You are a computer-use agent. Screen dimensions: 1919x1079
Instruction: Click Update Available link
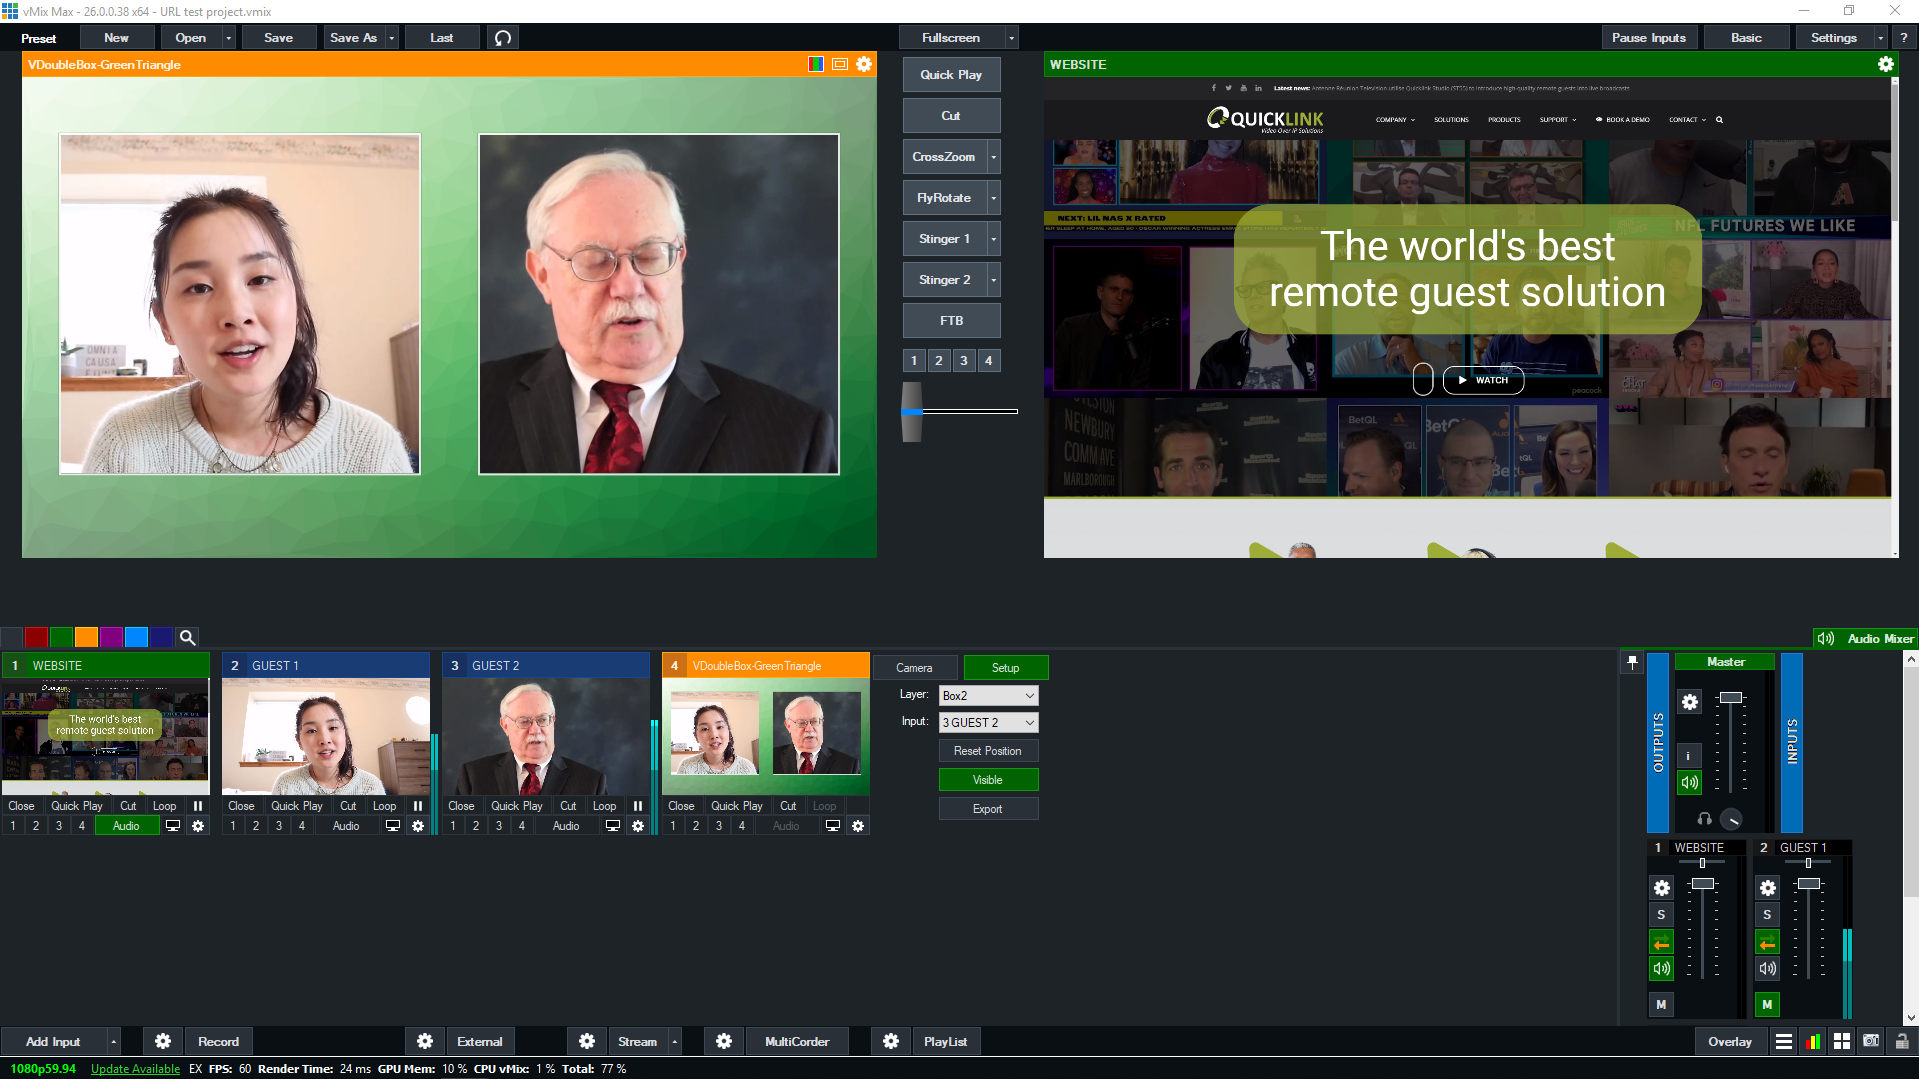pyautogui.click(x=135, y=1069)
